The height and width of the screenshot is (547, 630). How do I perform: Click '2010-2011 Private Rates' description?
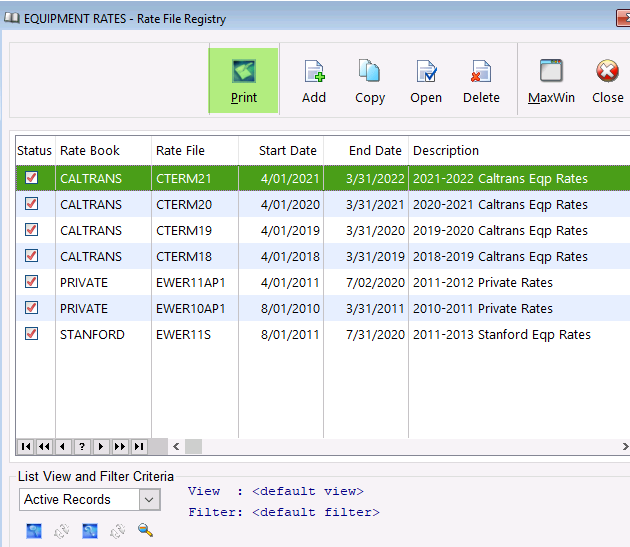(x=483, y=308)
